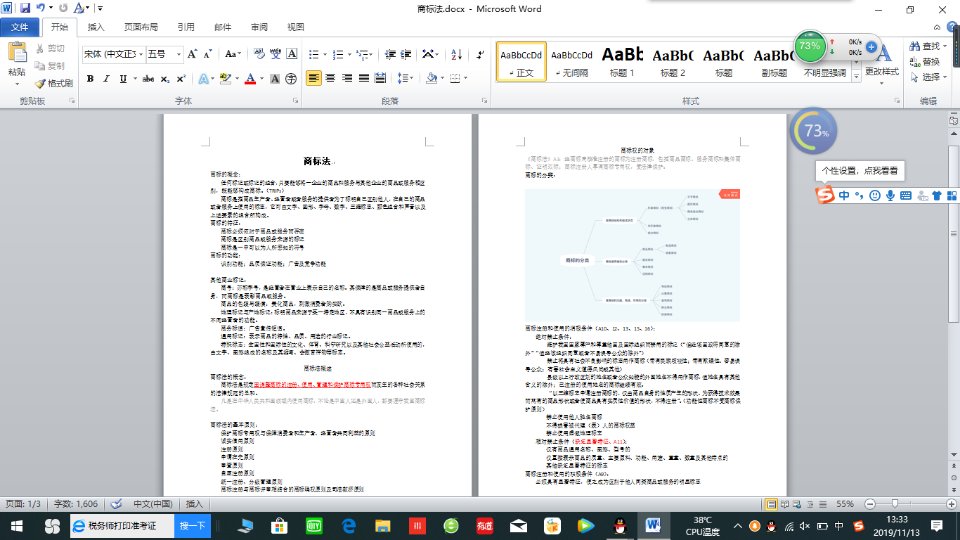This screenshot has width=960, height=540.
Task: Switch to the Page Layout (页面布局) tab
Action: [x=141, y=27]
